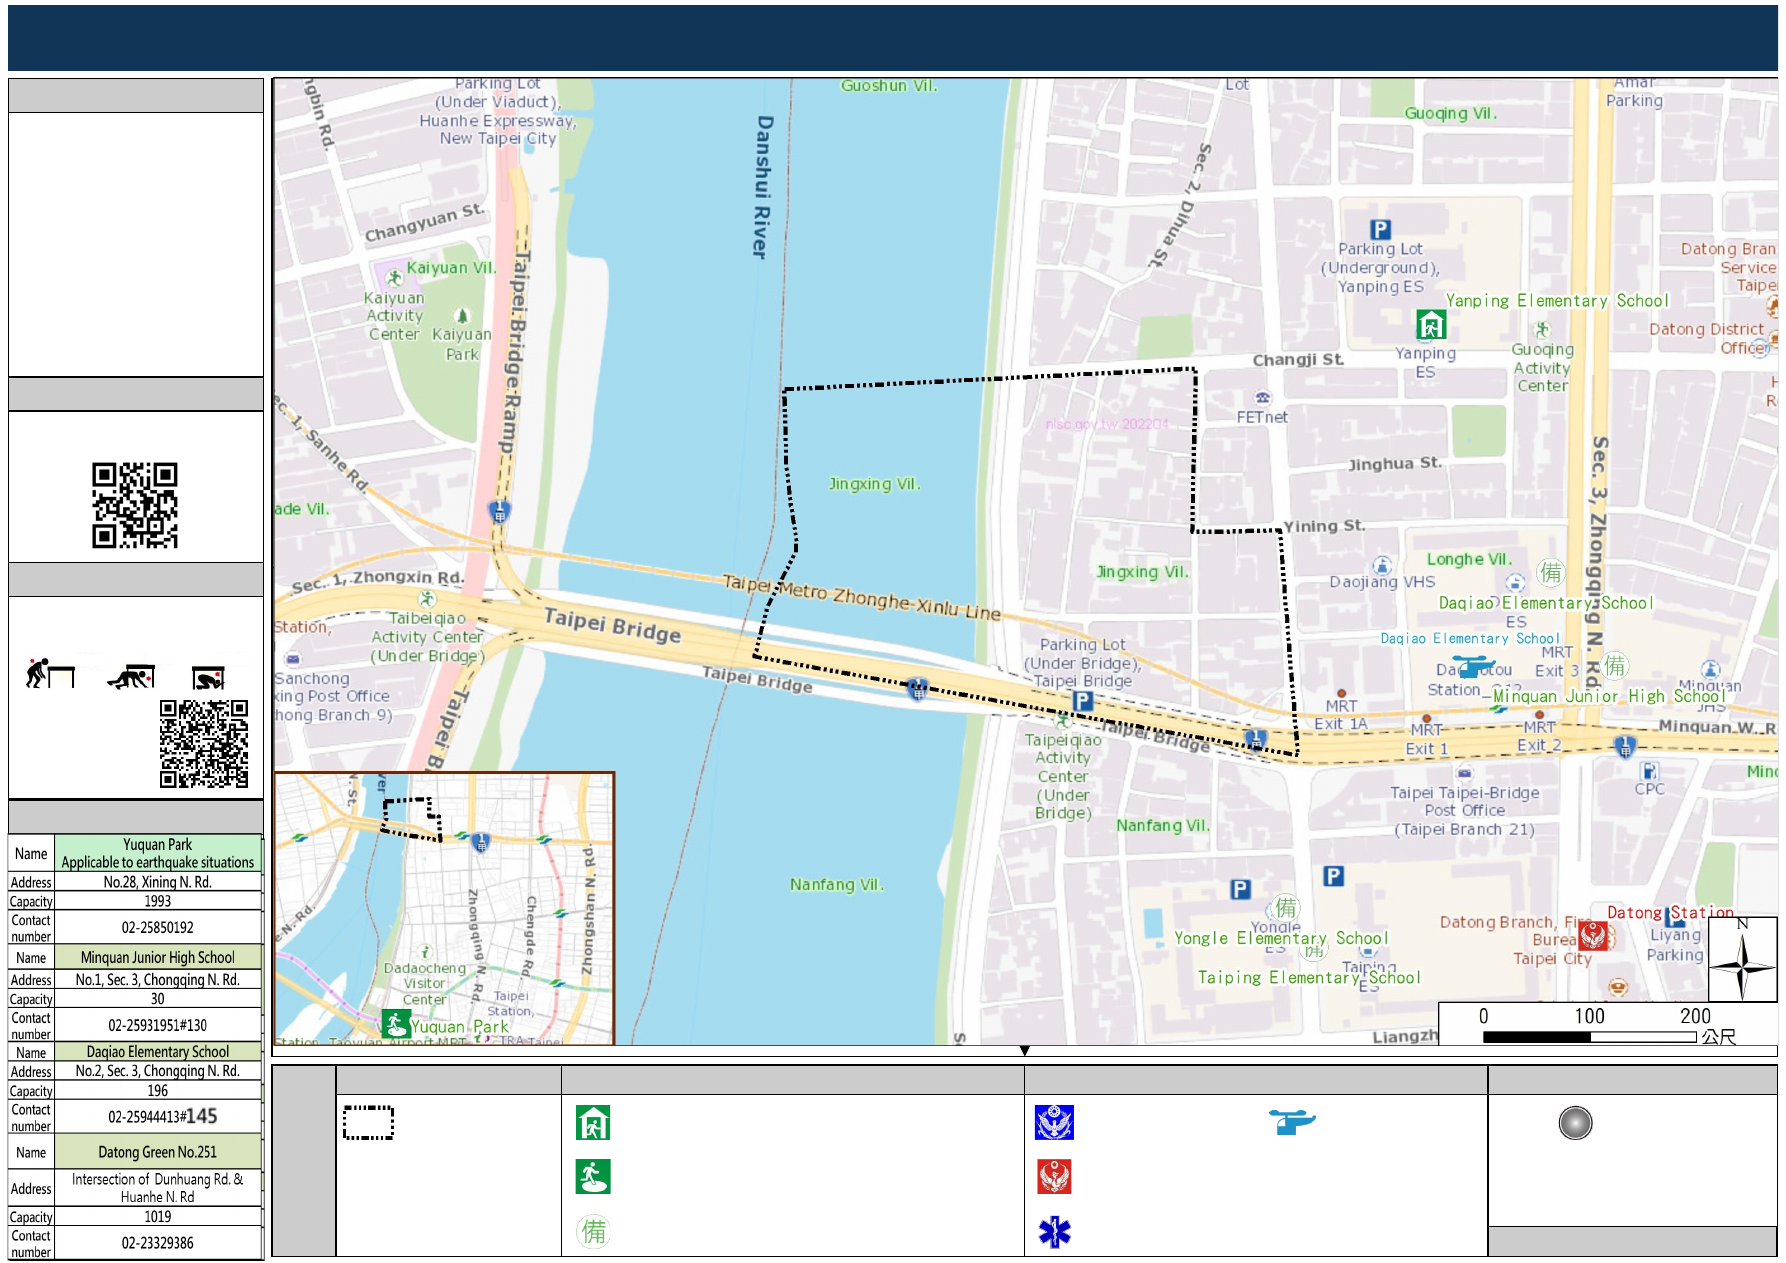The image size is (1786, 1263).
Task: Click the FETnet store icon
Action: [x=1263, y=397]
